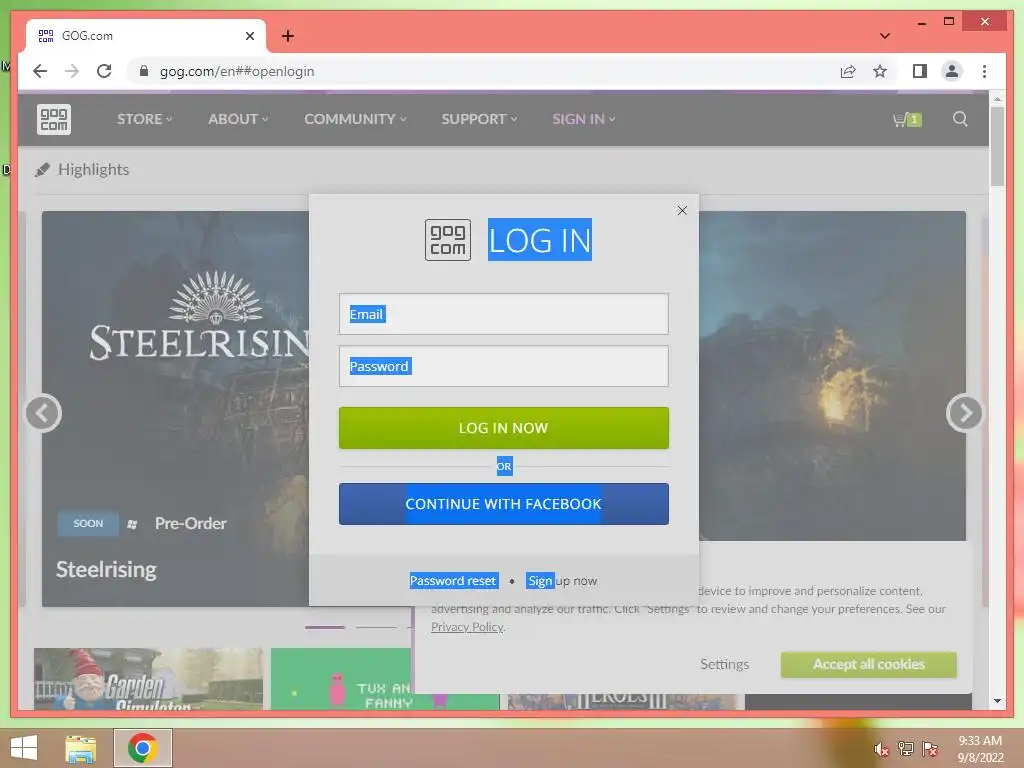Click CONTINUE WITH FACEBOOK button
This screenshot has height=768, width=1024.
tap(504, 504)
